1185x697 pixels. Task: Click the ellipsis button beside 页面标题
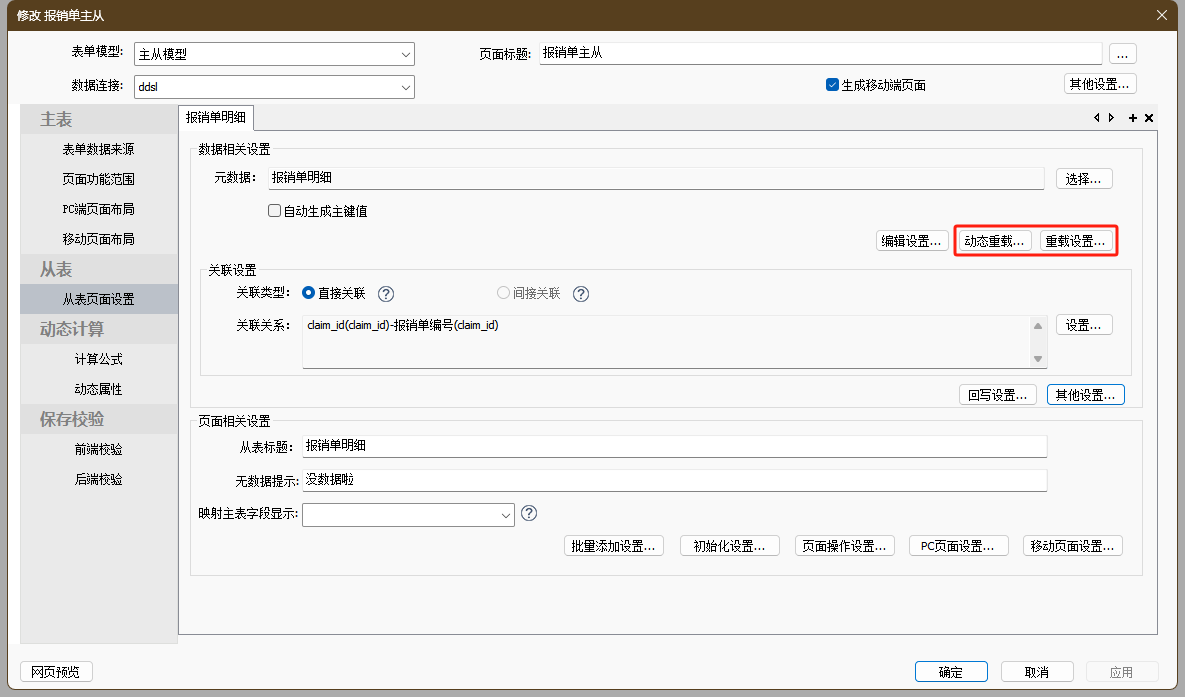[1122, 54]
